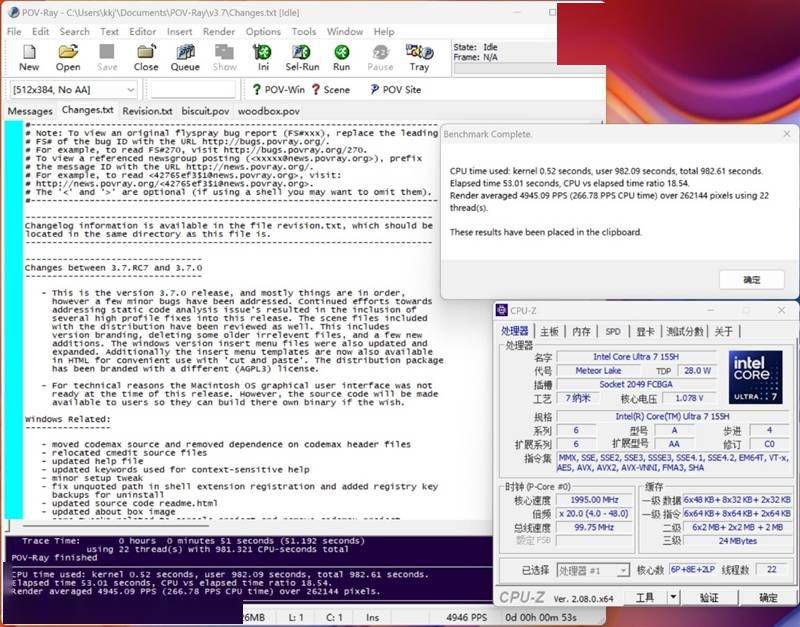Expand the CPU-Z tools dropdown arrow

[673, 597]
